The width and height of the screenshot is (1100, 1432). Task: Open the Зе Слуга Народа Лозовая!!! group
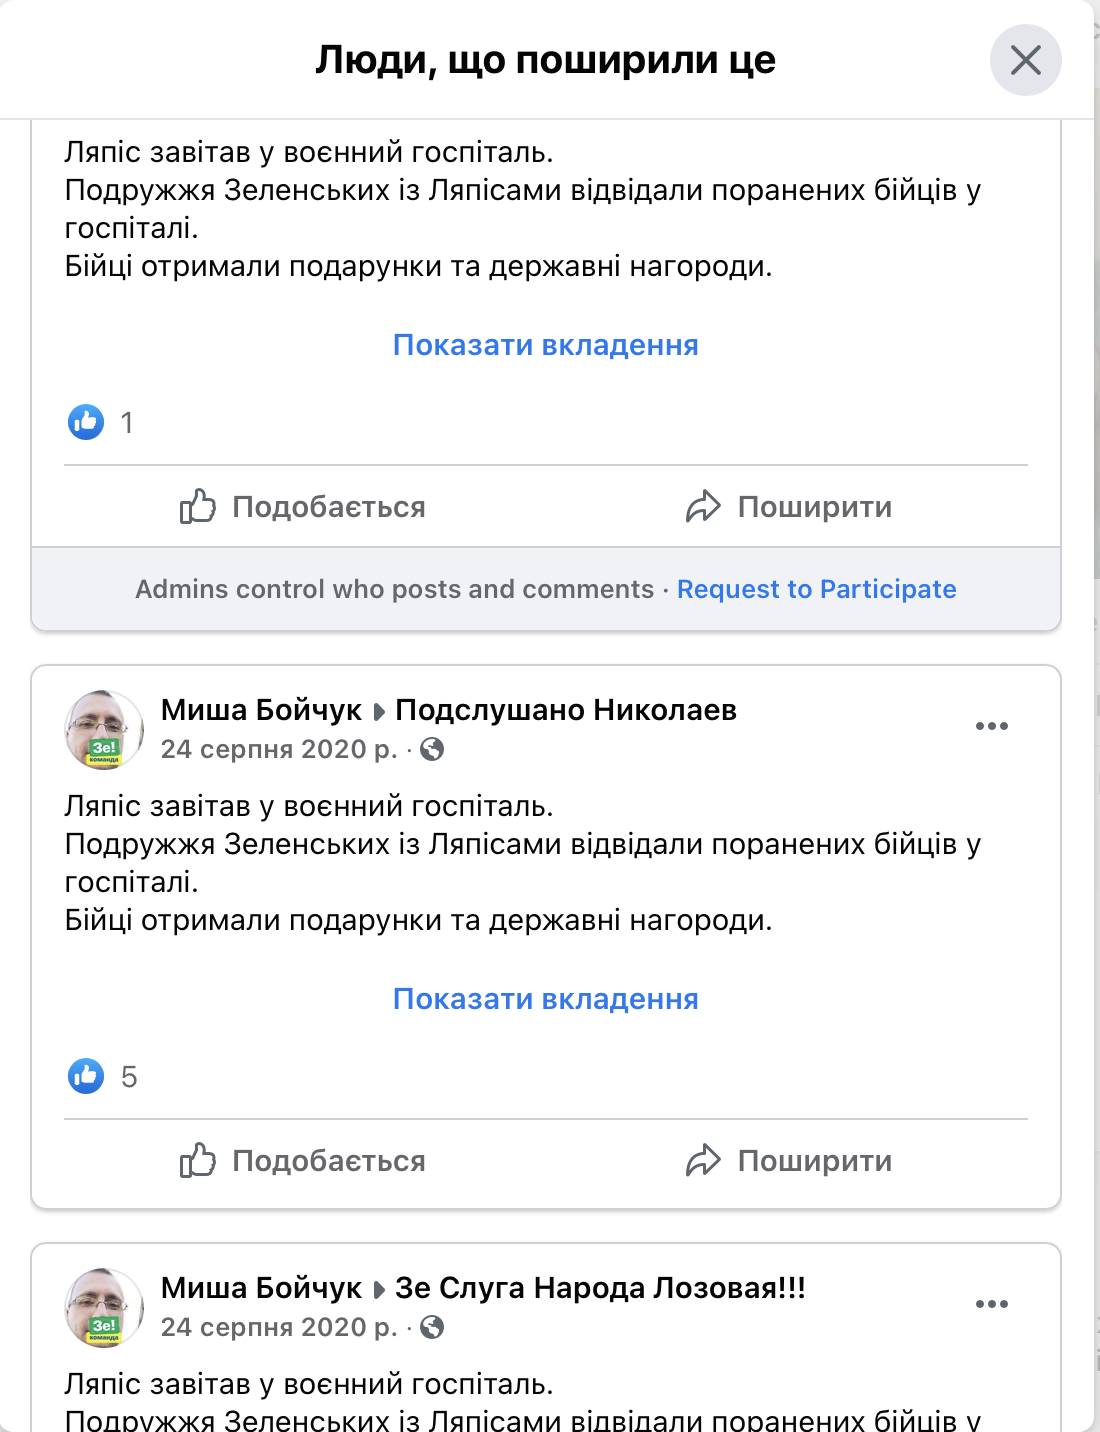[x=600, y=1288]
